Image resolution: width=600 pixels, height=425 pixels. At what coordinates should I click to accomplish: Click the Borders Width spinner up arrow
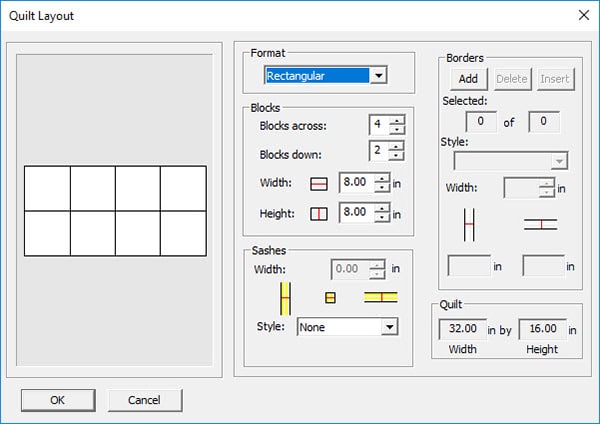547,183
